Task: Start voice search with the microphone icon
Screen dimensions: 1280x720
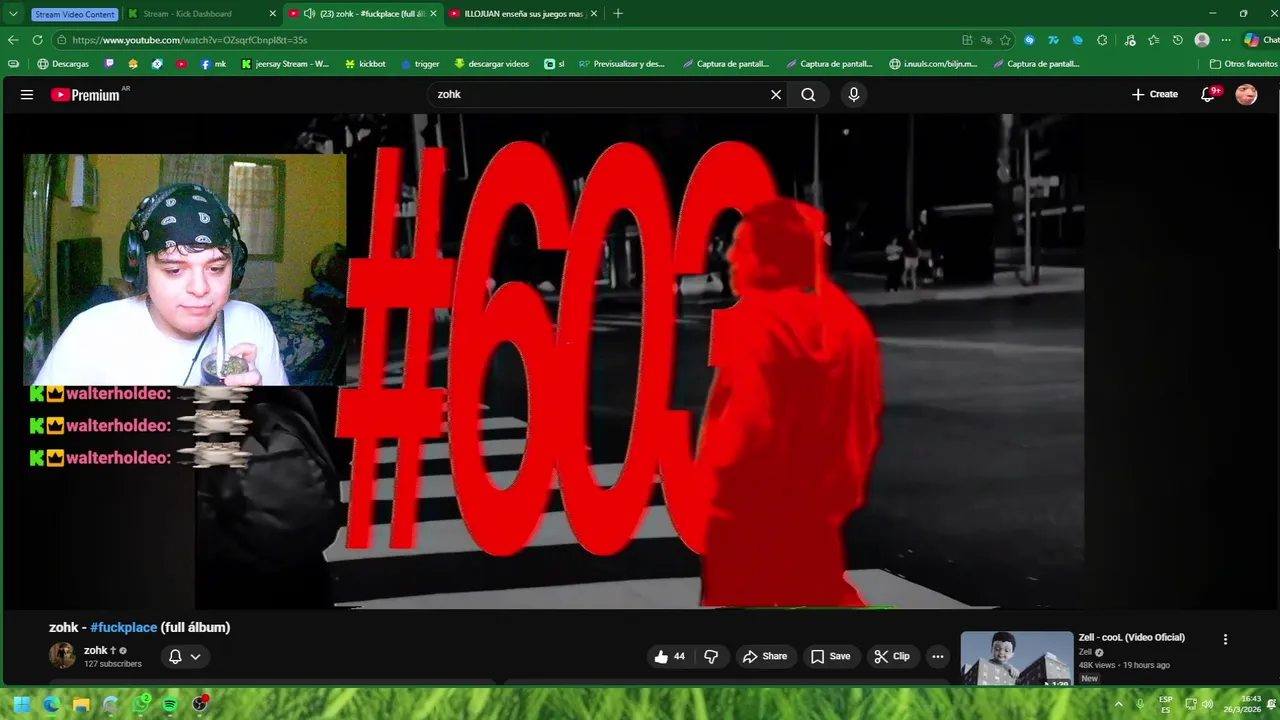Action: (x=853, y=95)
